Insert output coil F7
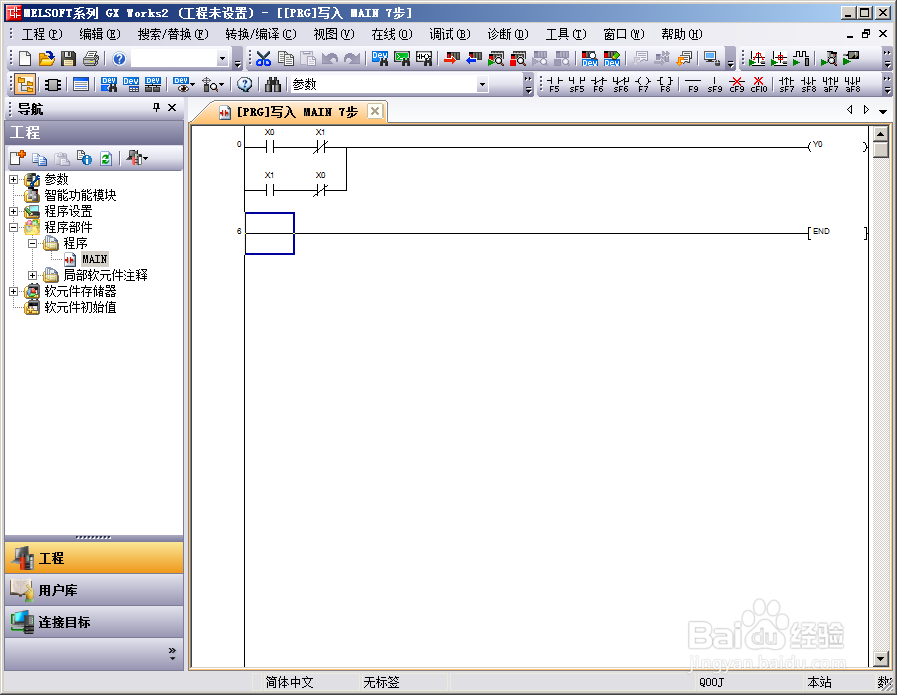This screenshot has width=897, height=695. click(x=643, y=85)
